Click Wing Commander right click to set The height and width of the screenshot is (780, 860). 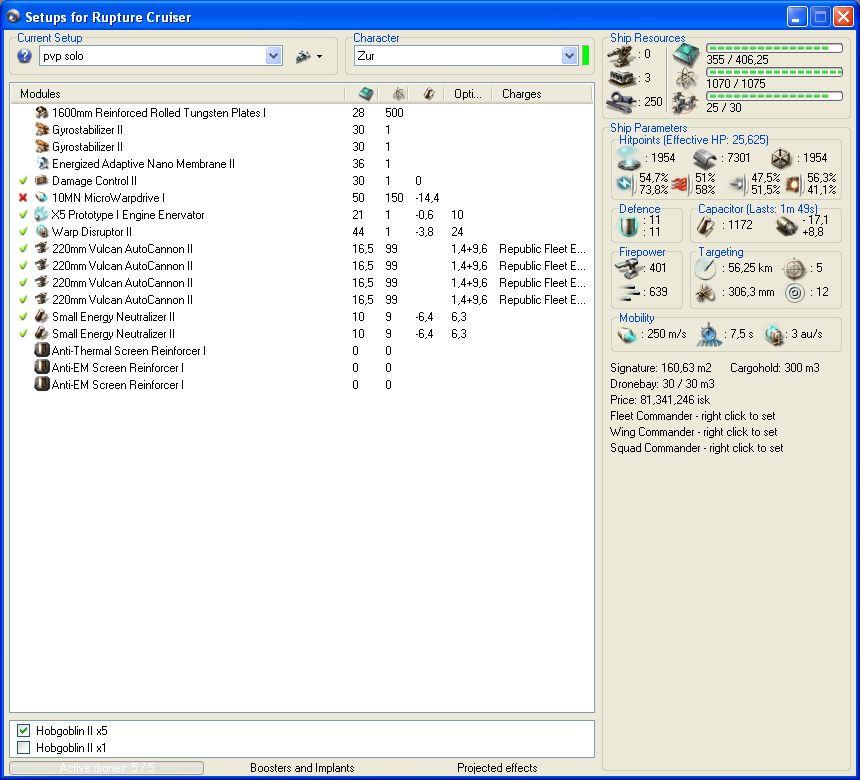693,432
